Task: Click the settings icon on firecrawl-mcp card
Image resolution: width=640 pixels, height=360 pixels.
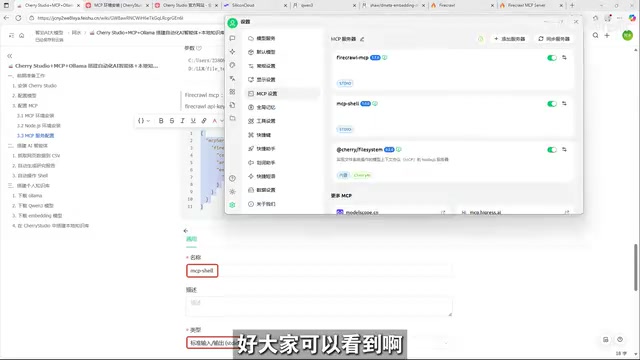Action: (564, 58)
